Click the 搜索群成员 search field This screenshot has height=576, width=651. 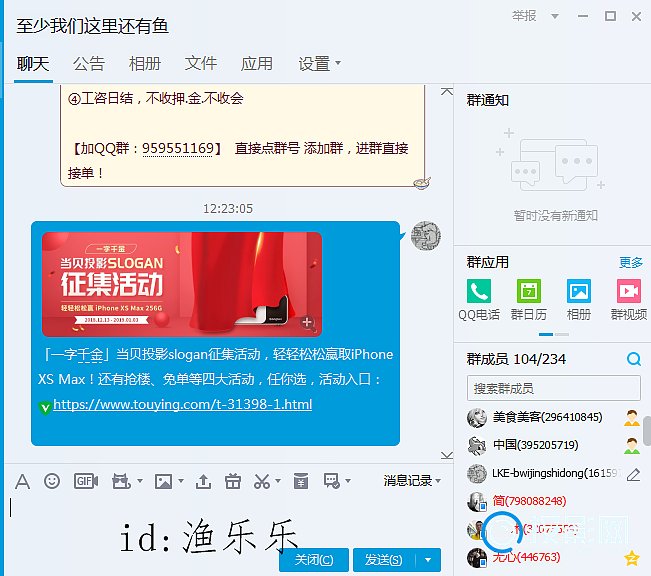point(553,389)
